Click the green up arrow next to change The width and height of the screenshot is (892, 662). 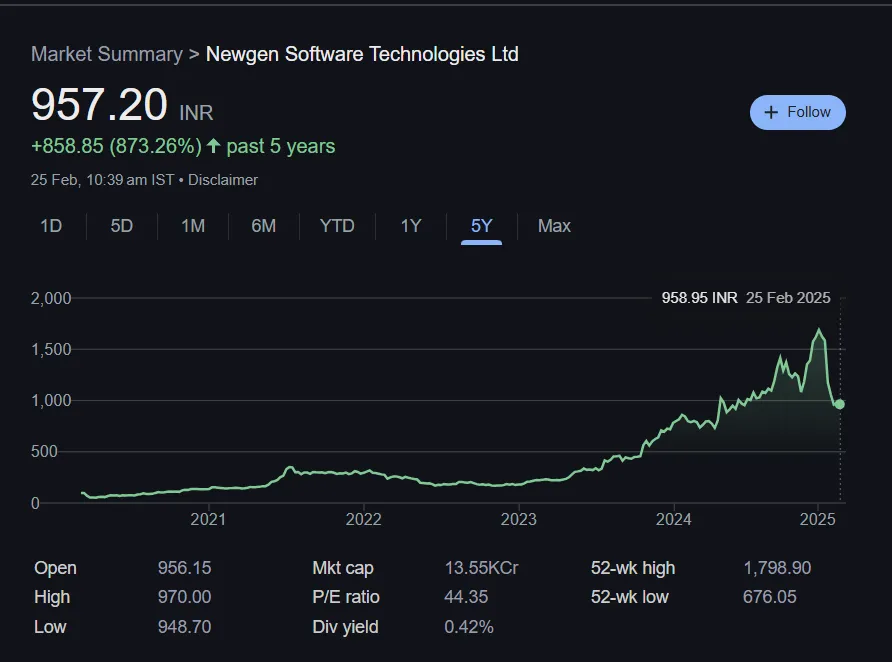213,146
